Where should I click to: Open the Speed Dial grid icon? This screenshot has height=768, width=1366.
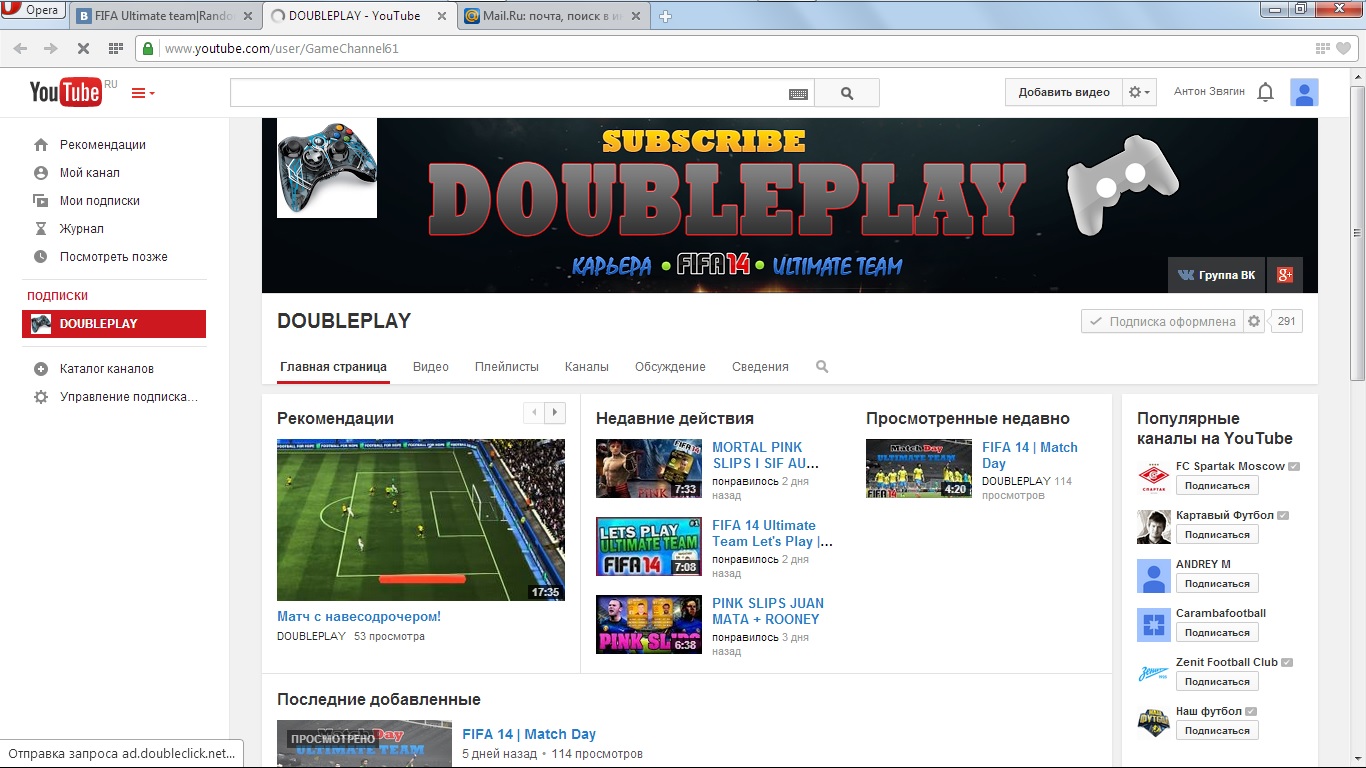(115, 48)
